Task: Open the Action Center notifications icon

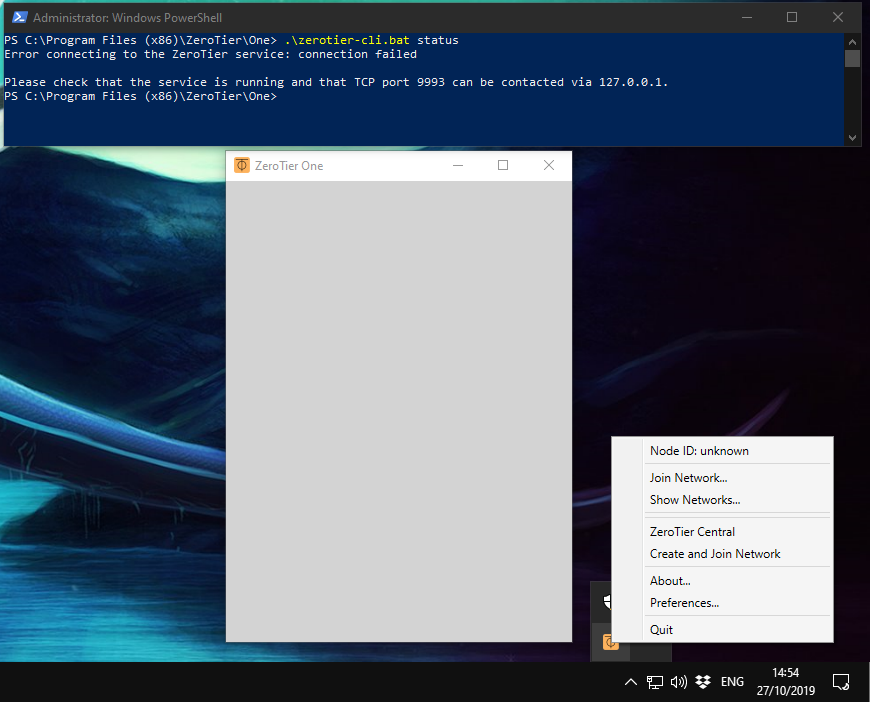Action: pos(841,682)
